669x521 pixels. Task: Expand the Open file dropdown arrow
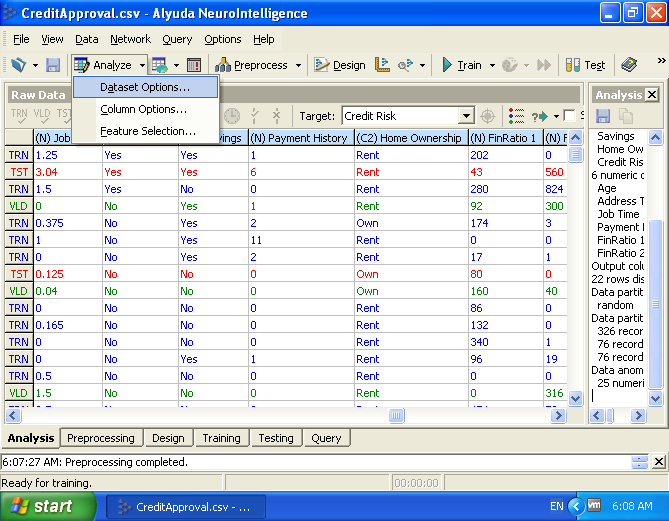click(35, 65)
